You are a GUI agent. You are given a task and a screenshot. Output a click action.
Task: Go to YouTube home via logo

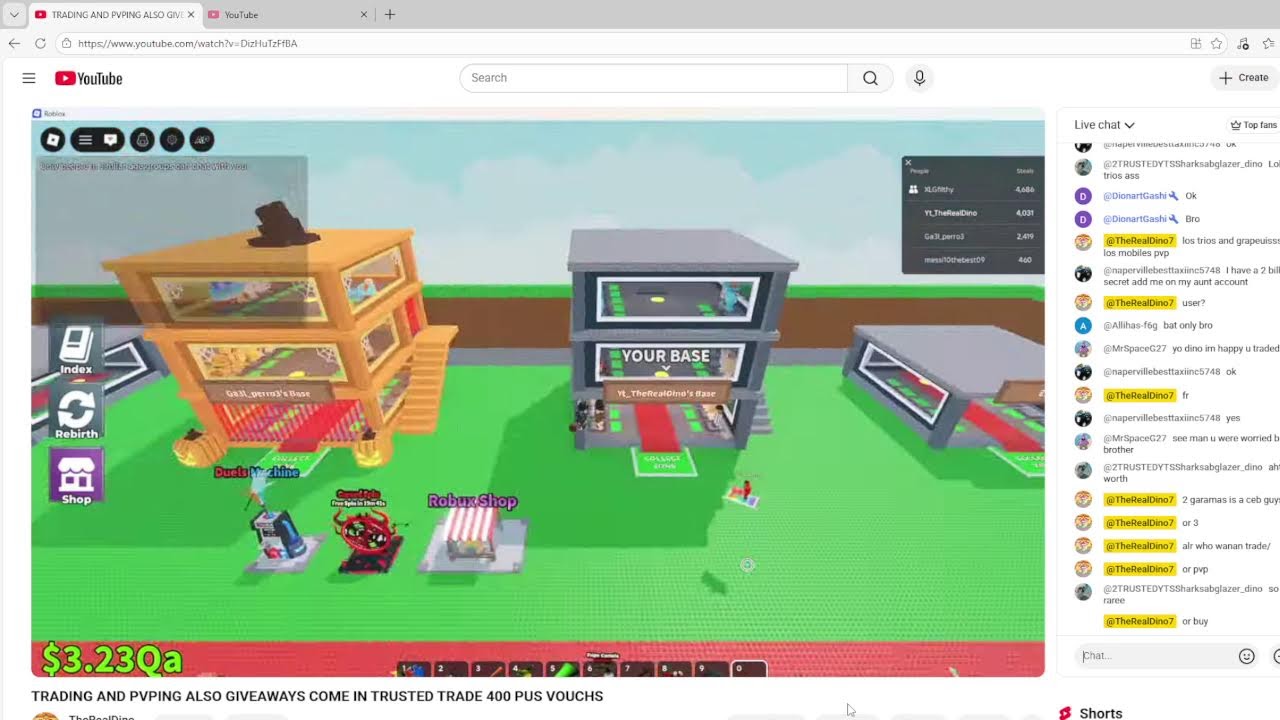(88, 78)
